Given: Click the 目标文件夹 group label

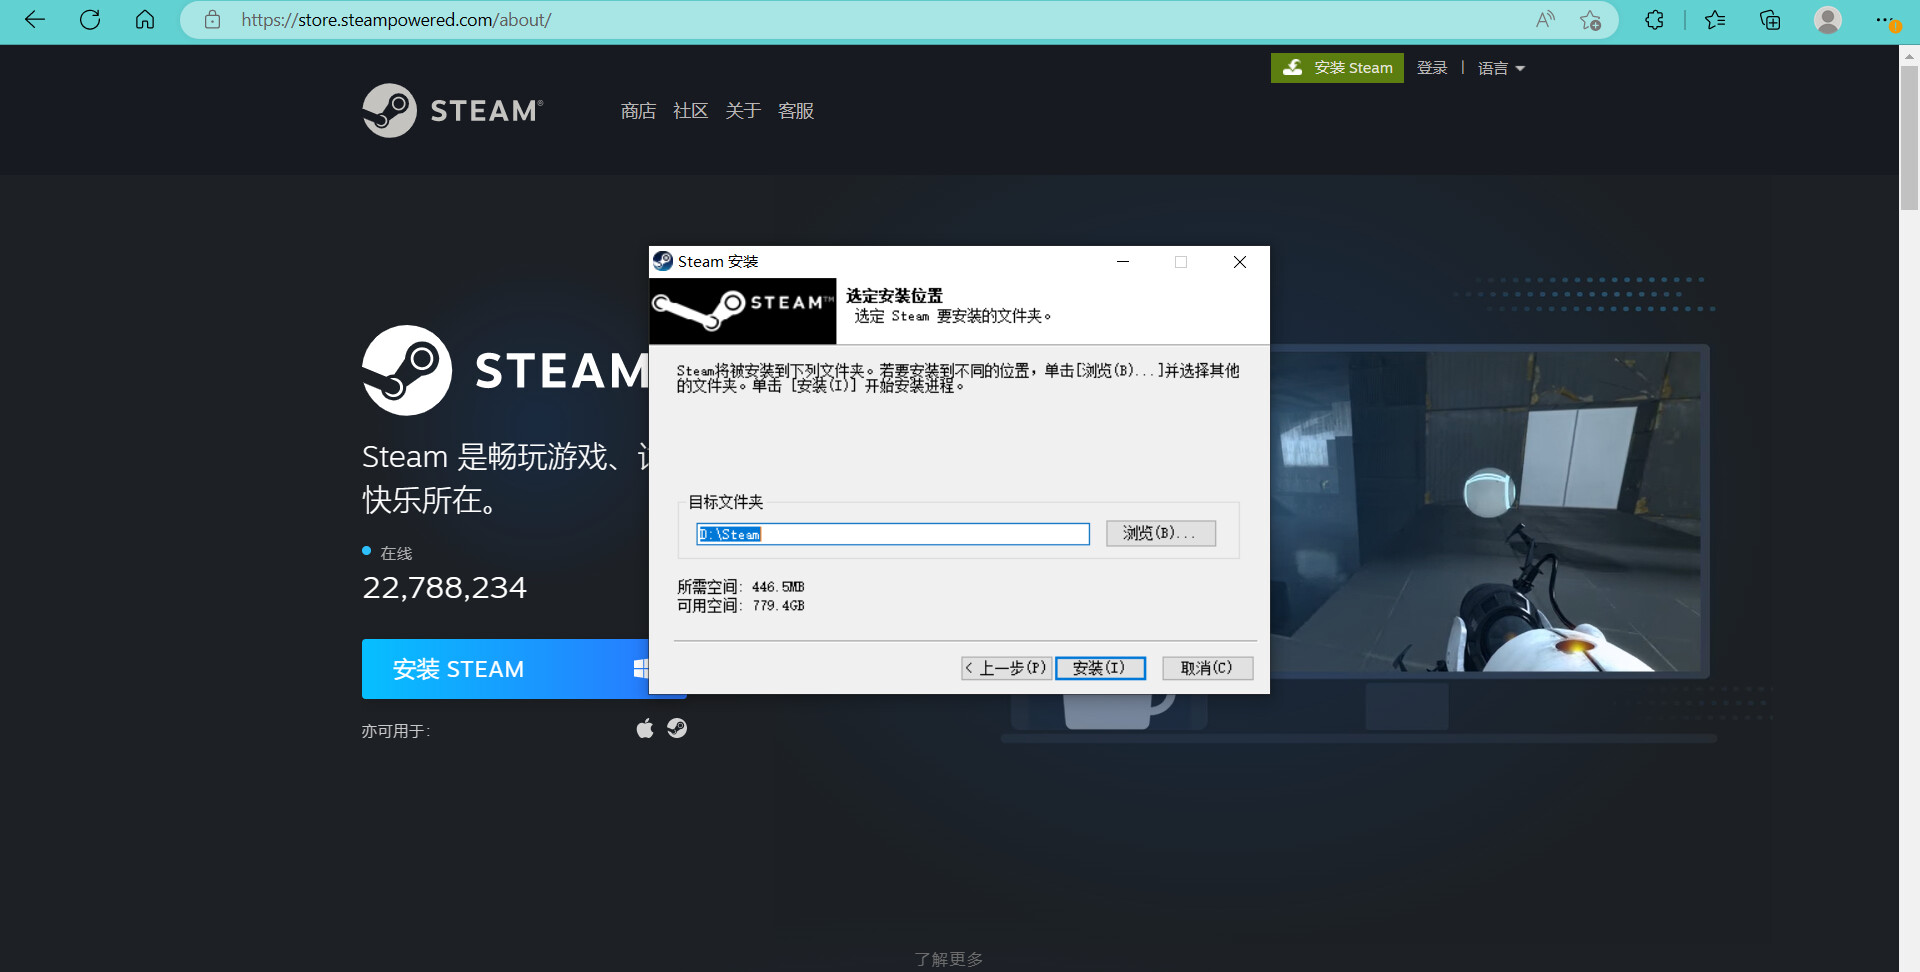Looking at the screenshot, I should (726, 502).
